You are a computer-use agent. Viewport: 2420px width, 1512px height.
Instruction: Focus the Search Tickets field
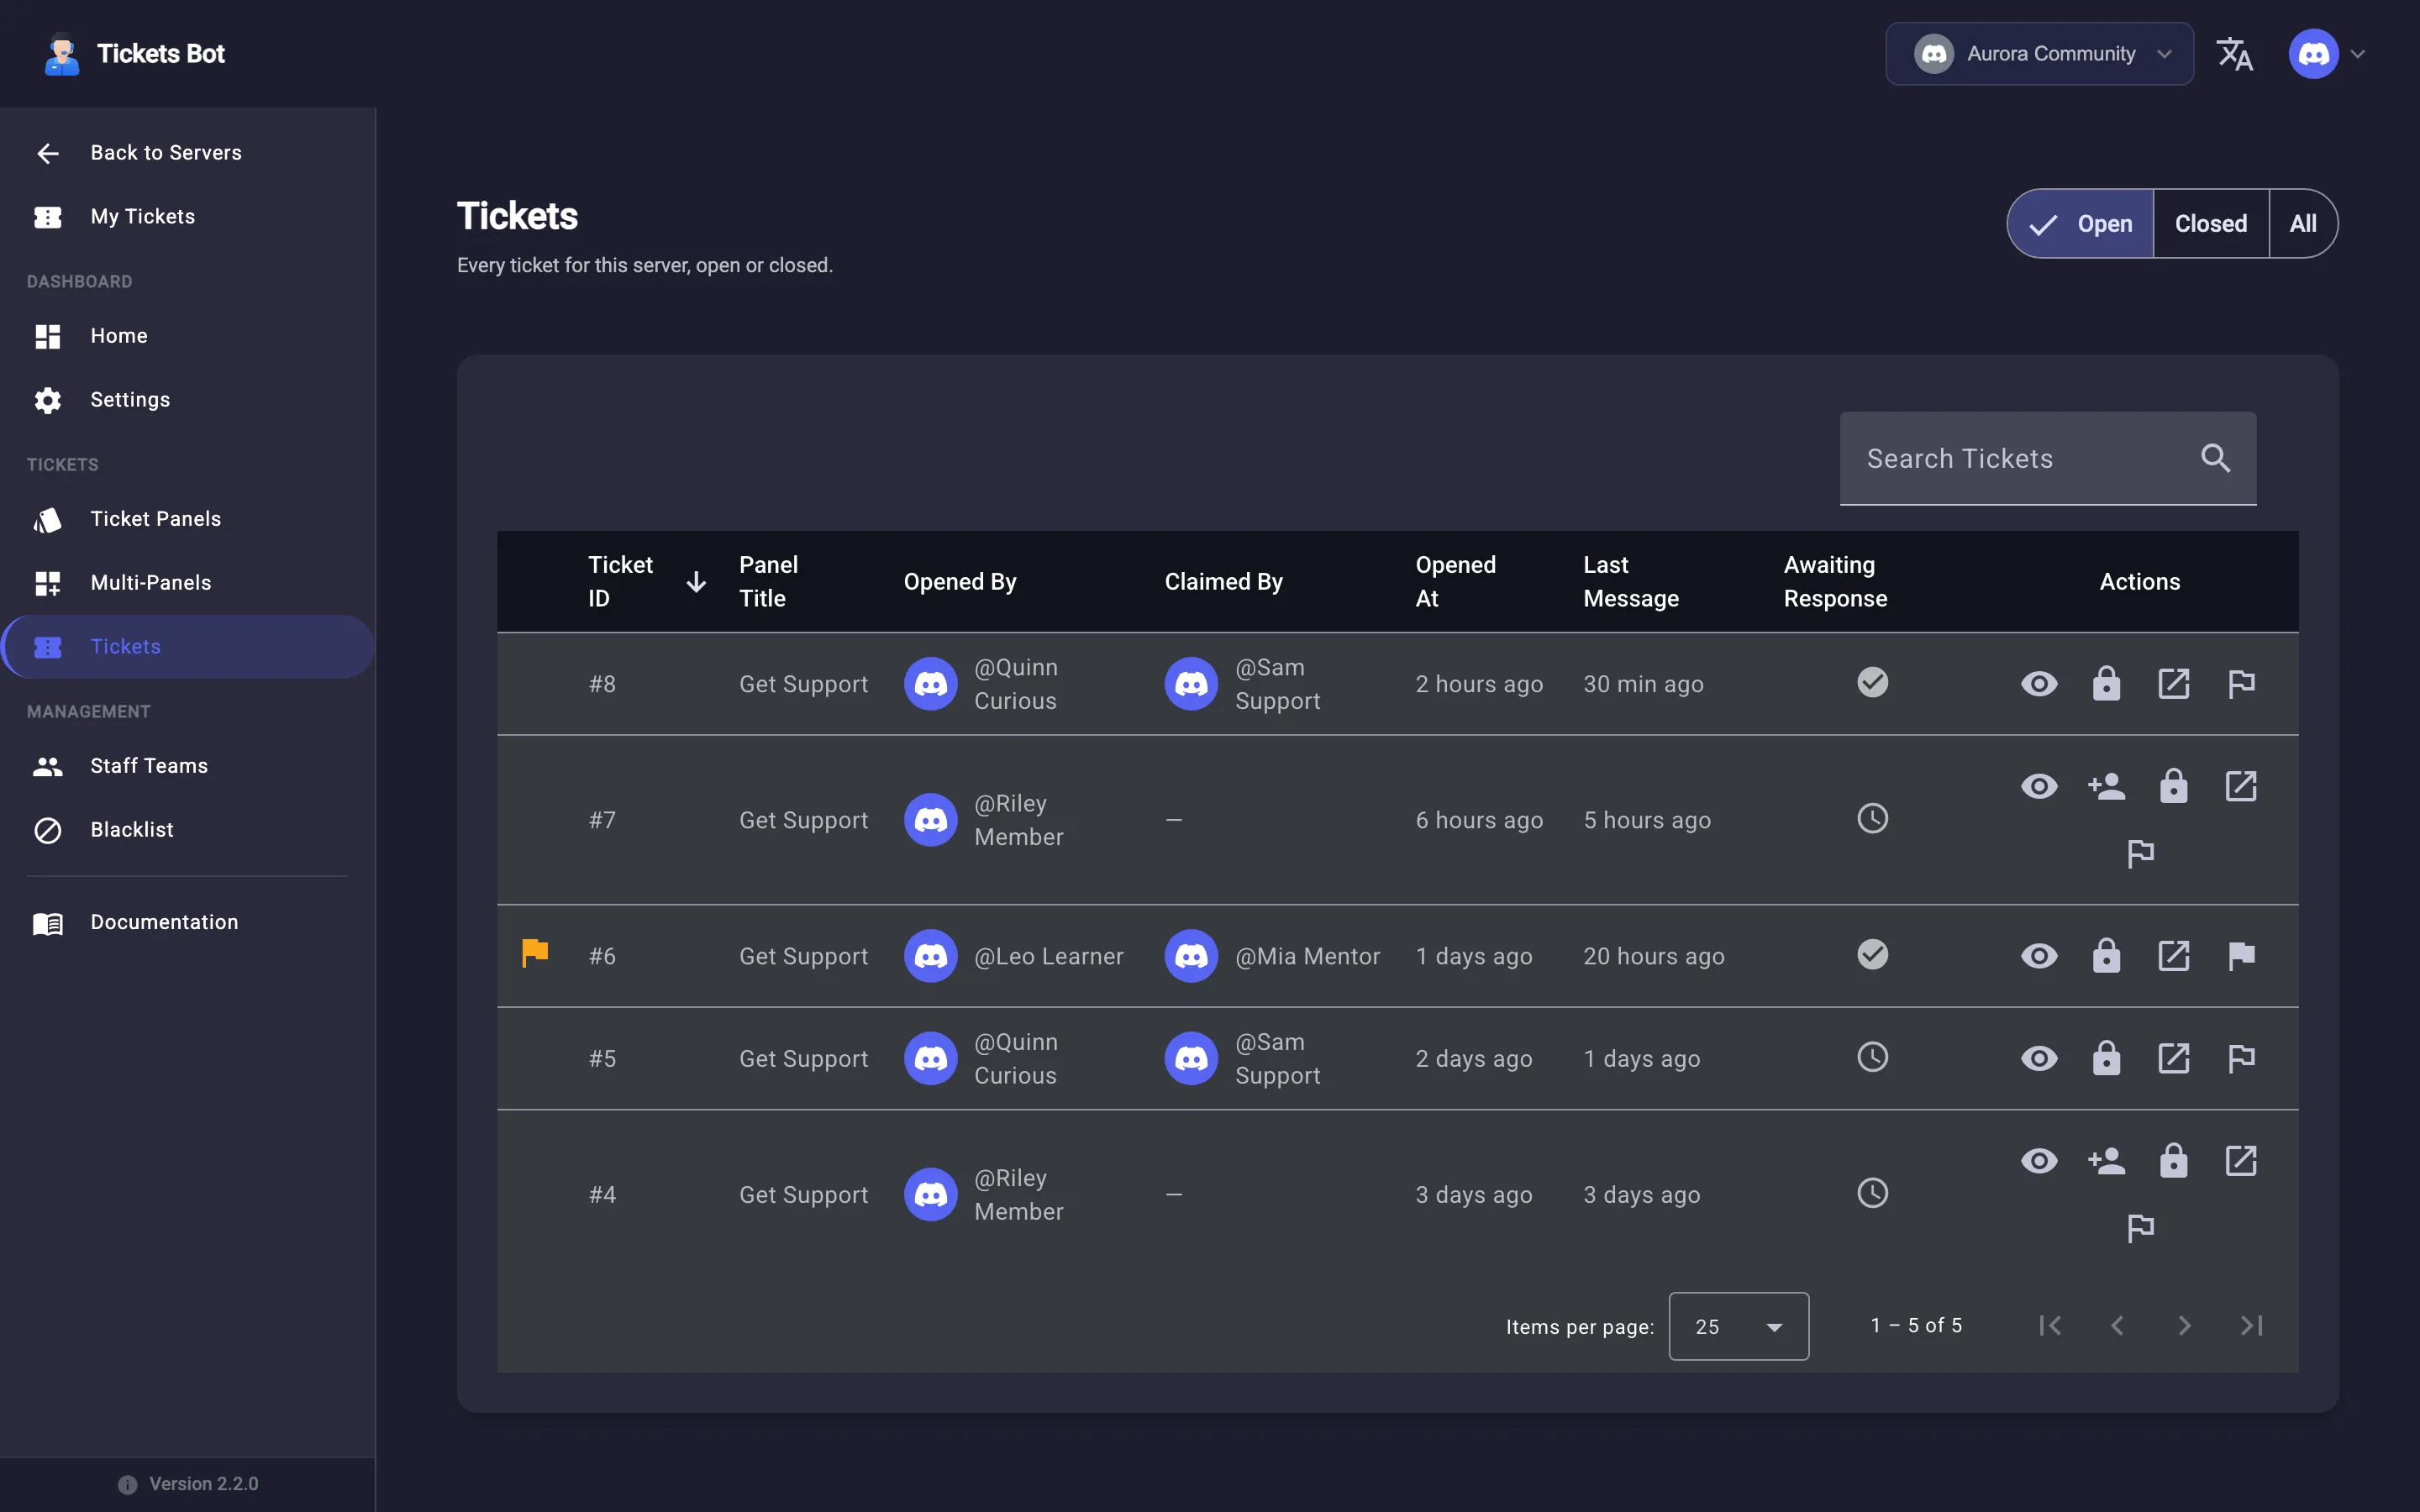[x=2047, y=458]
